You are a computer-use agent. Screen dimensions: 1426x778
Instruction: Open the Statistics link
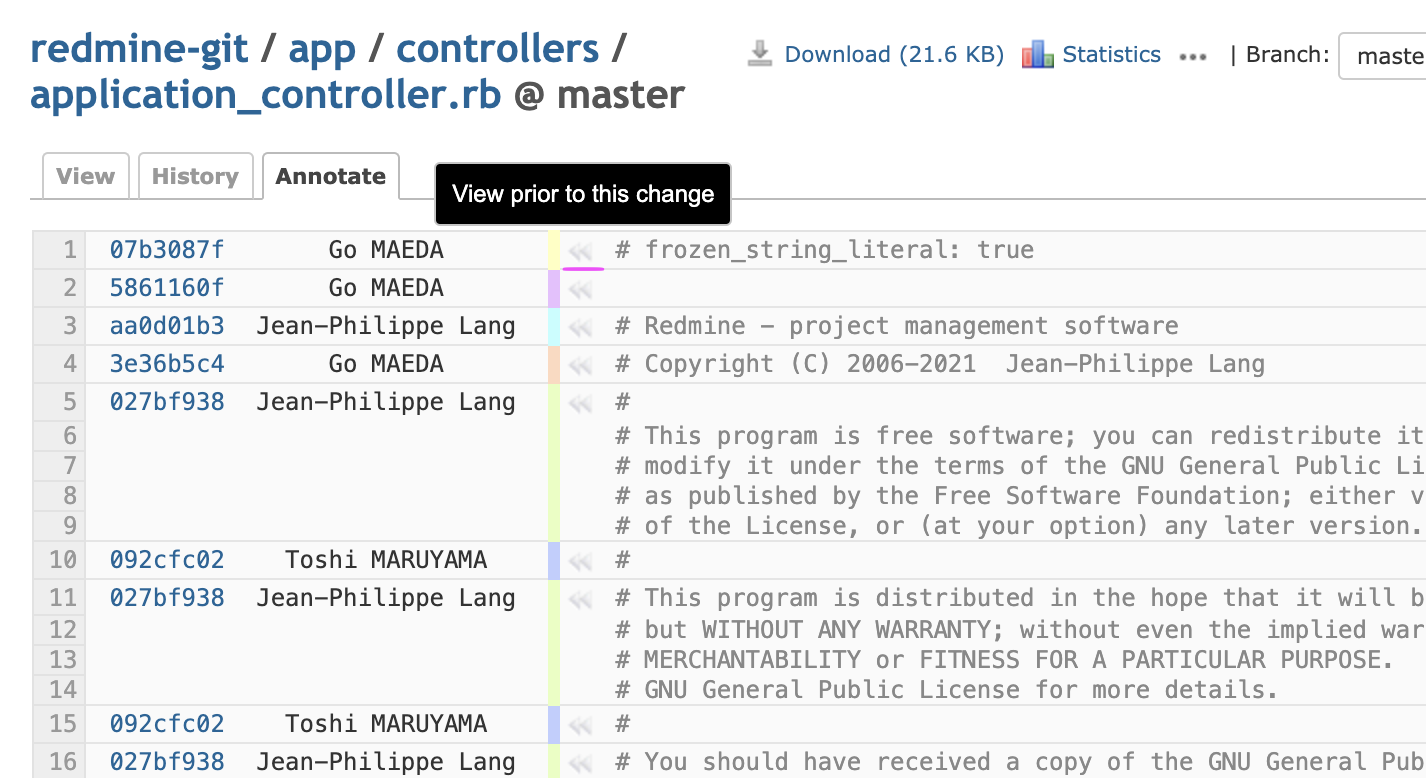tap(1111, 54)
